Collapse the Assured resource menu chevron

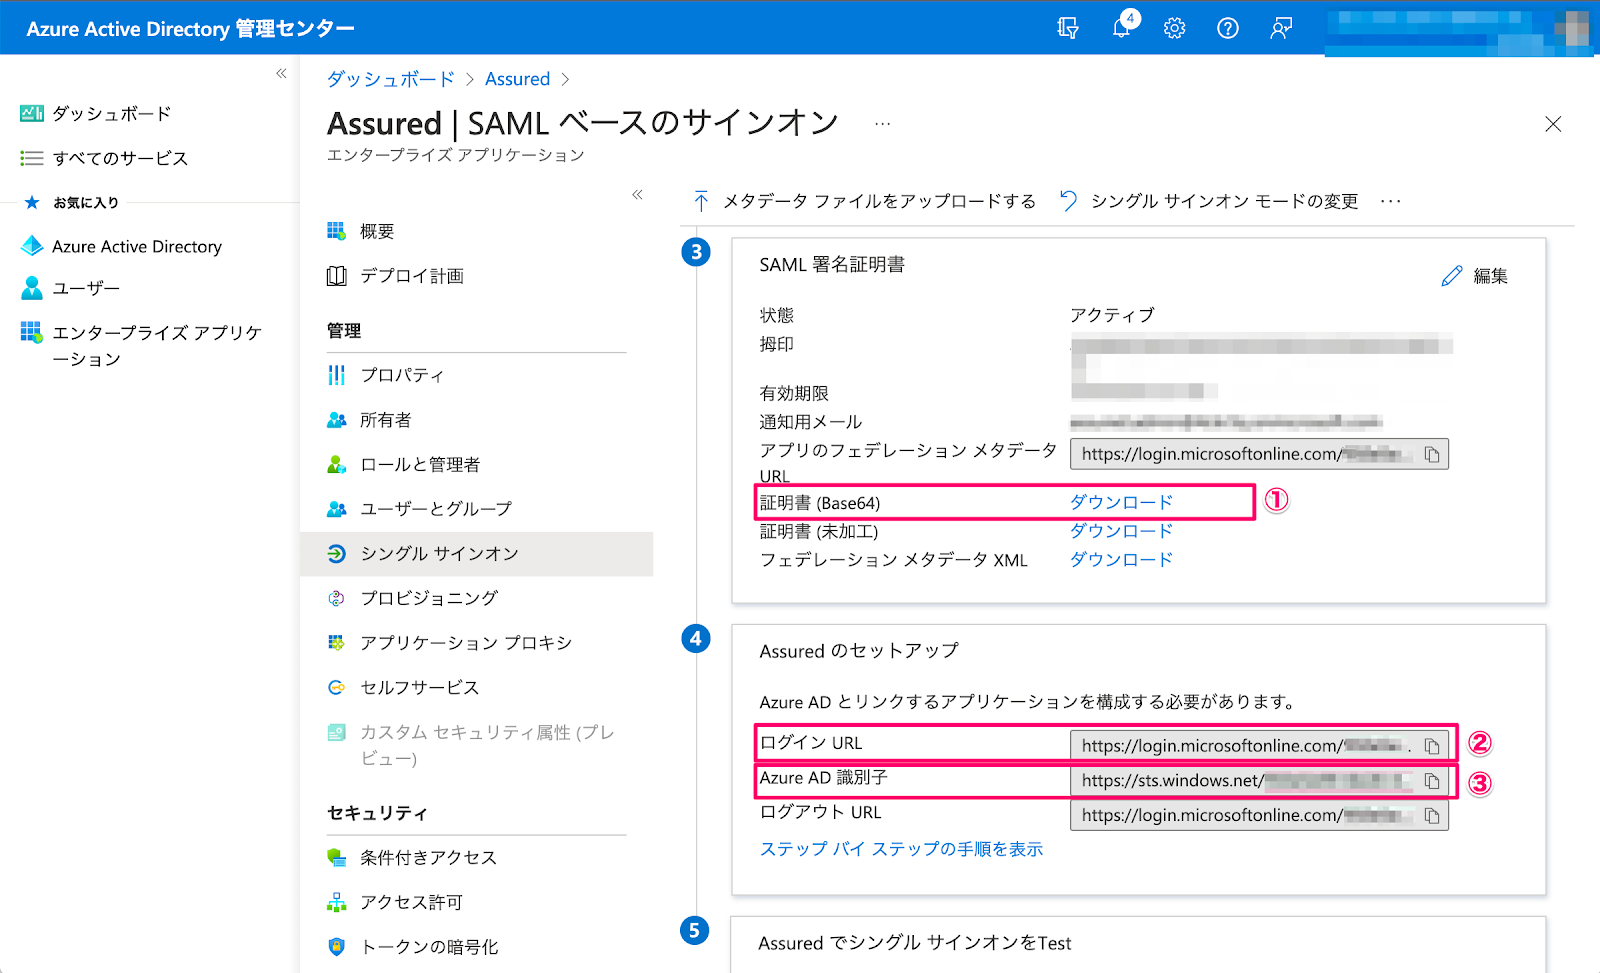coord(637,194)
